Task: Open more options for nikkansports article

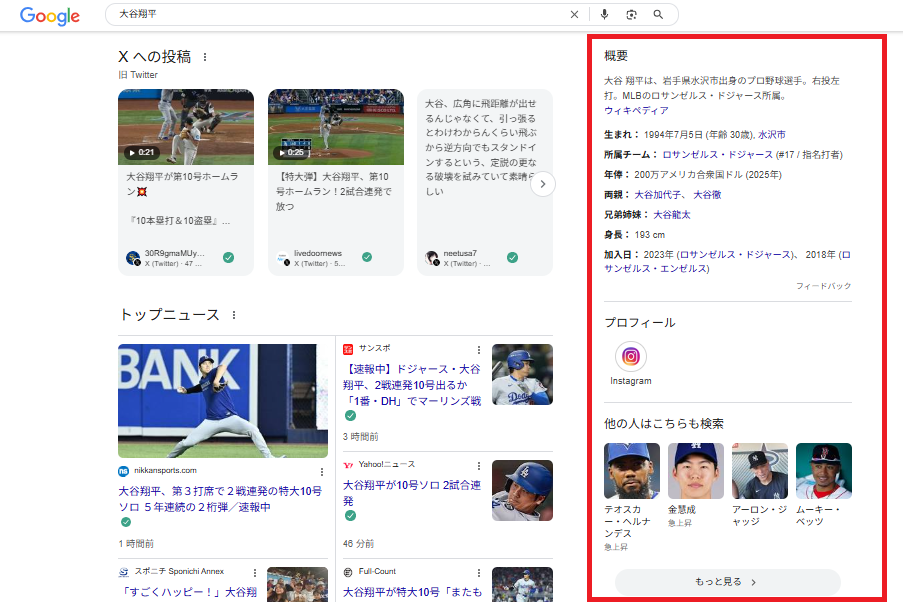Action: pyautogui.click(x=322, y=472)
